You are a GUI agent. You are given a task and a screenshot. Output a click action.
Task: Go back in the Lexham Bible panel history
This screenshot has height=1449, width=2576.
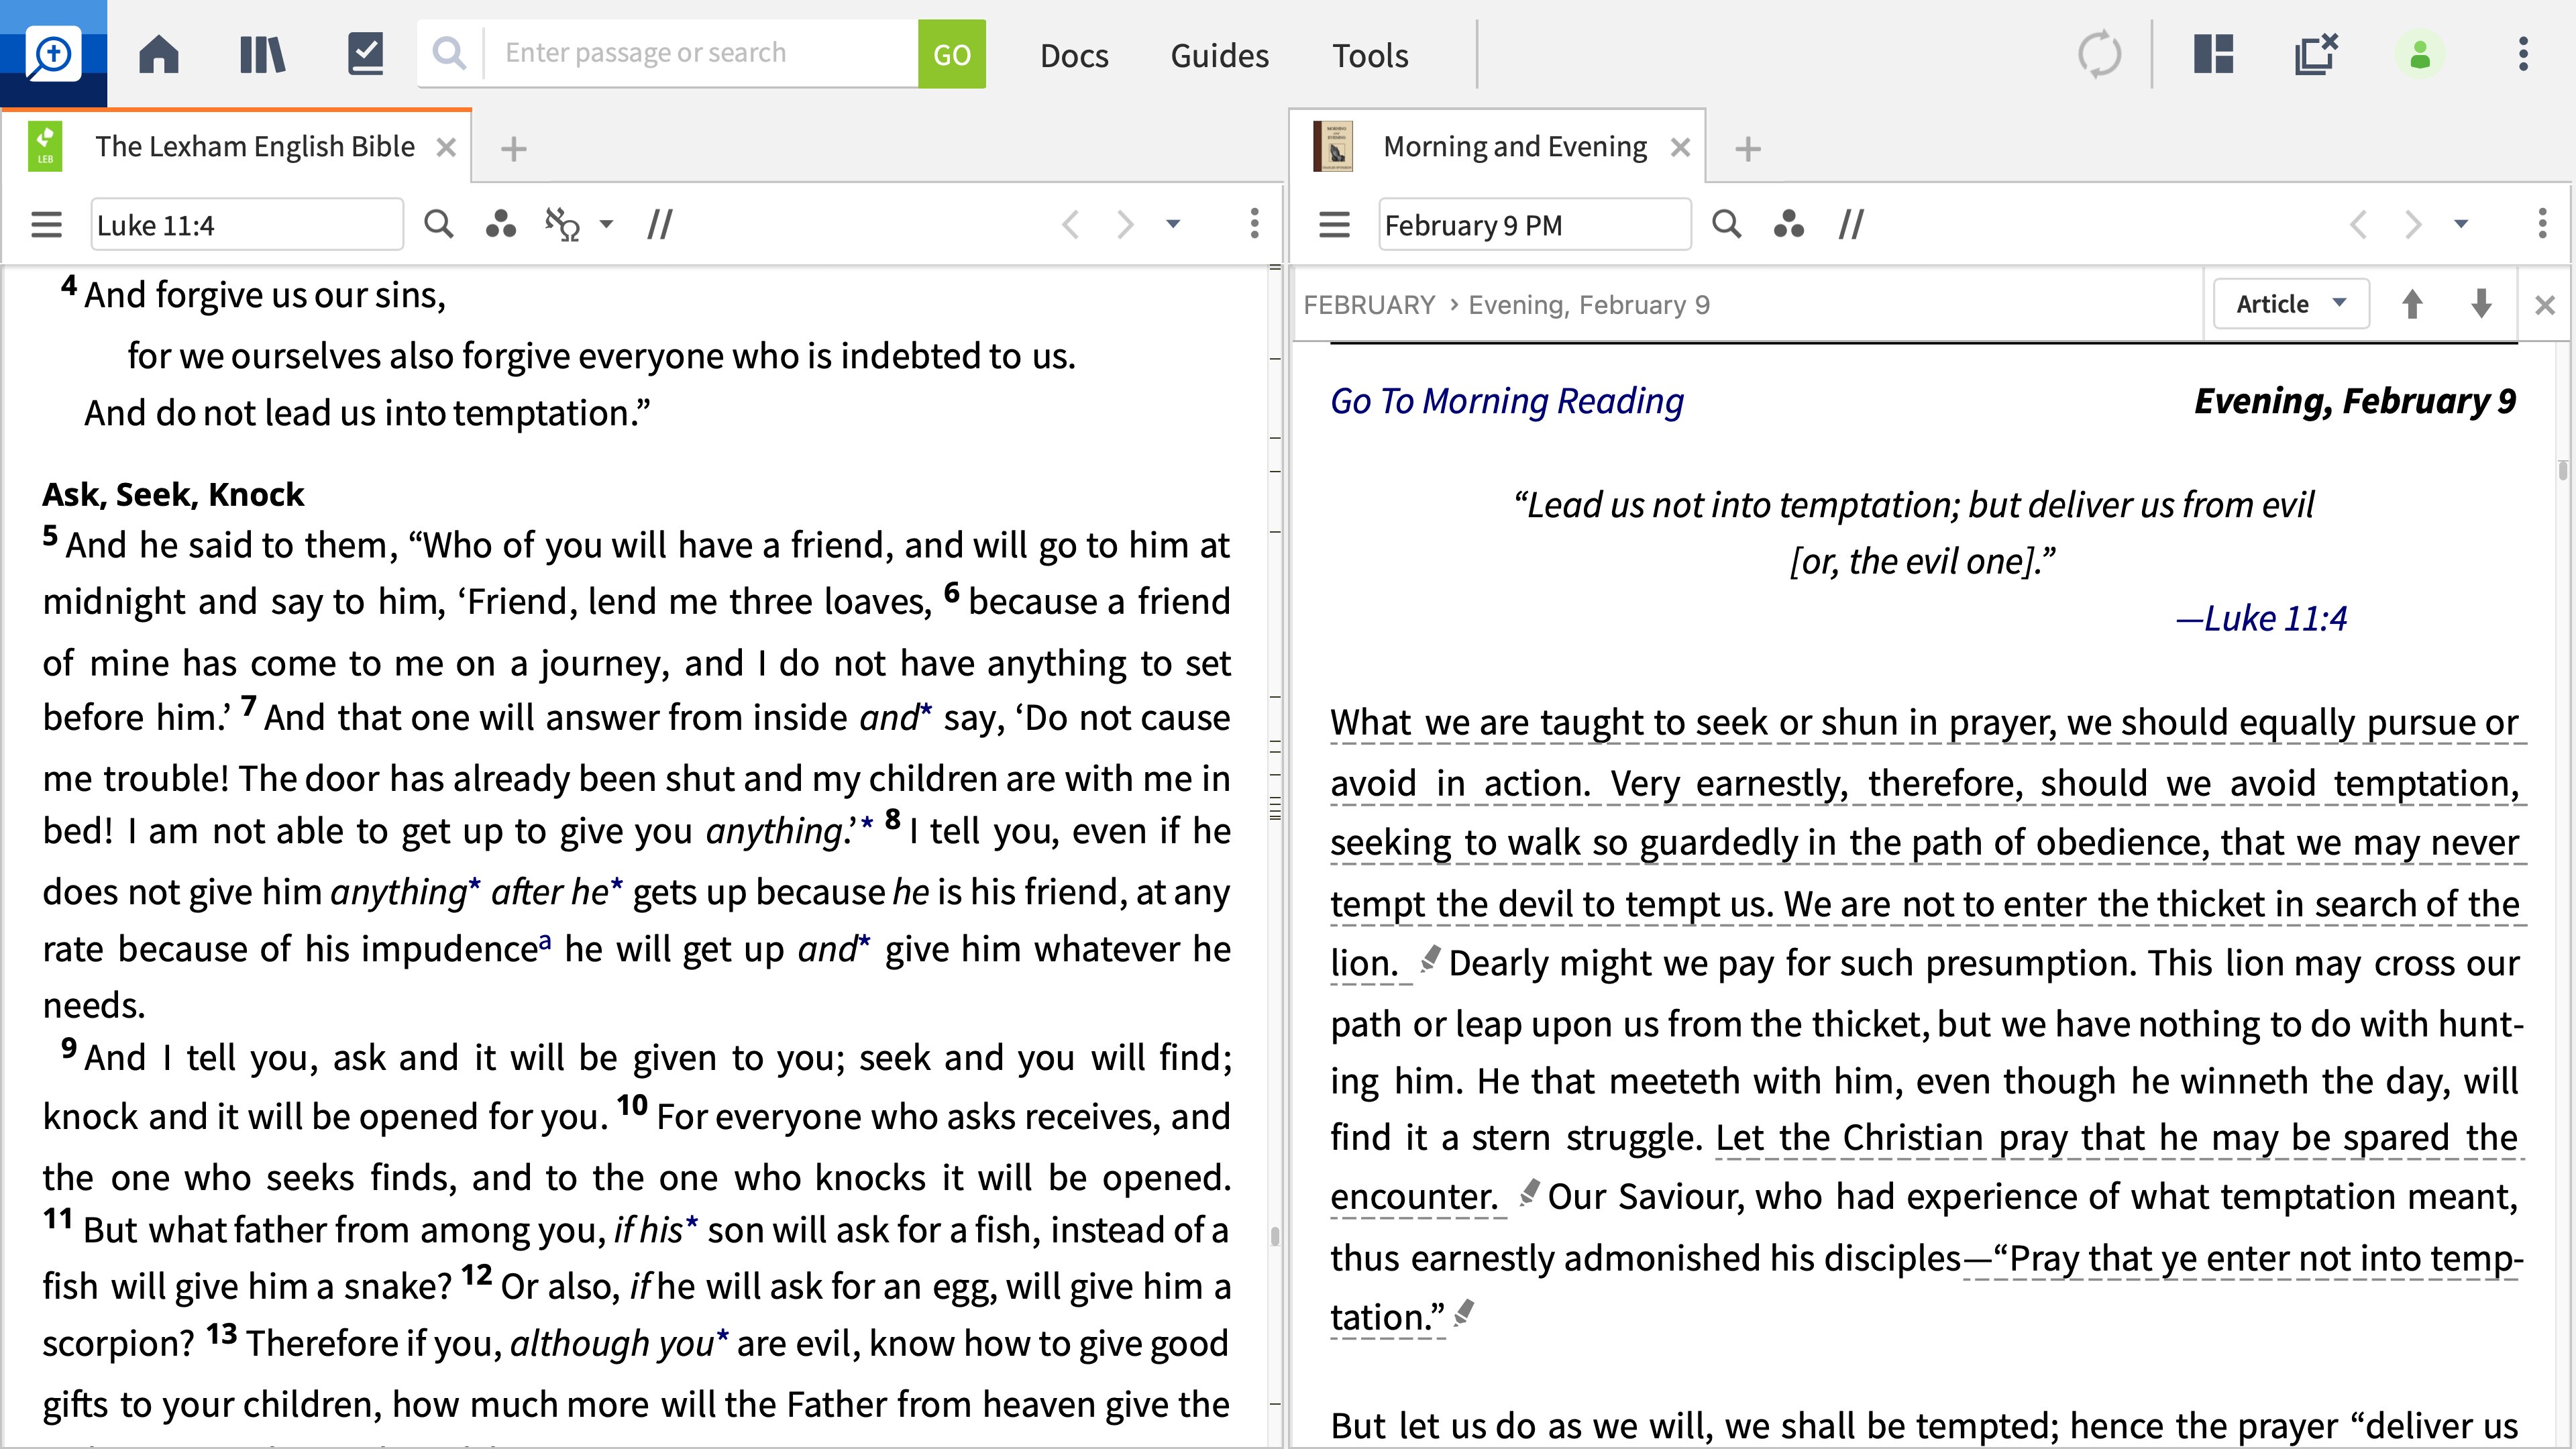coord(1070,224)
